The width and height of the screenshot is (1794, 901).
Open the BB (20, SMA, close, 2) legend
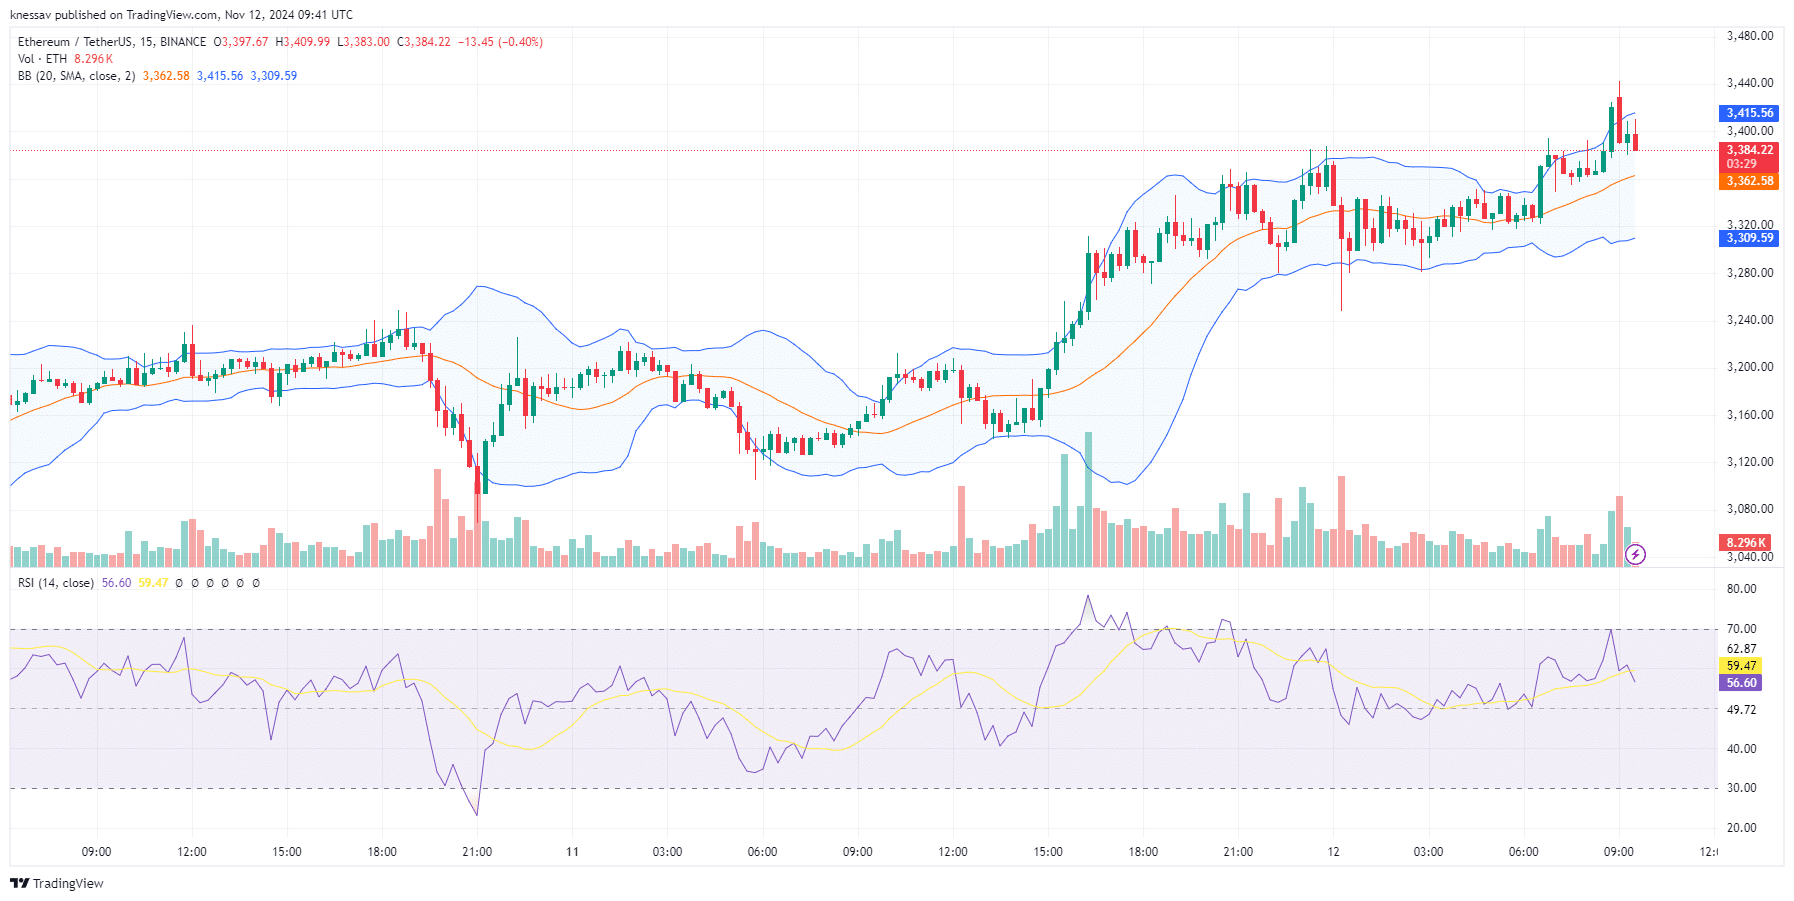77,76
